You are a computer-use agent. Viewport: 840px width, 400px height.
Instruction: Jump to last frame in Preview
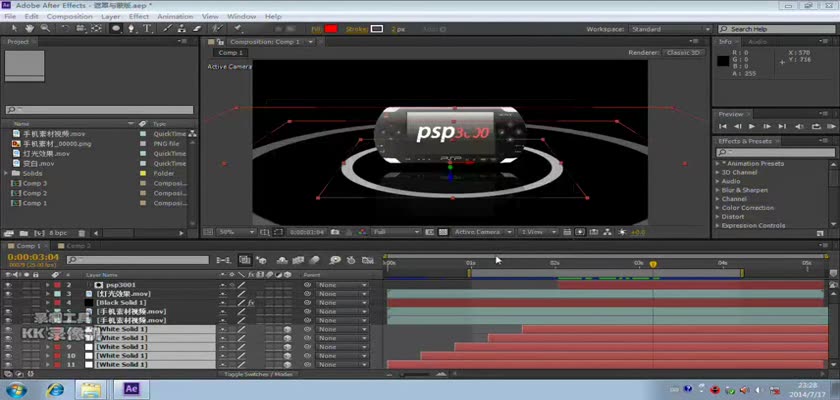tap(782, 126)
